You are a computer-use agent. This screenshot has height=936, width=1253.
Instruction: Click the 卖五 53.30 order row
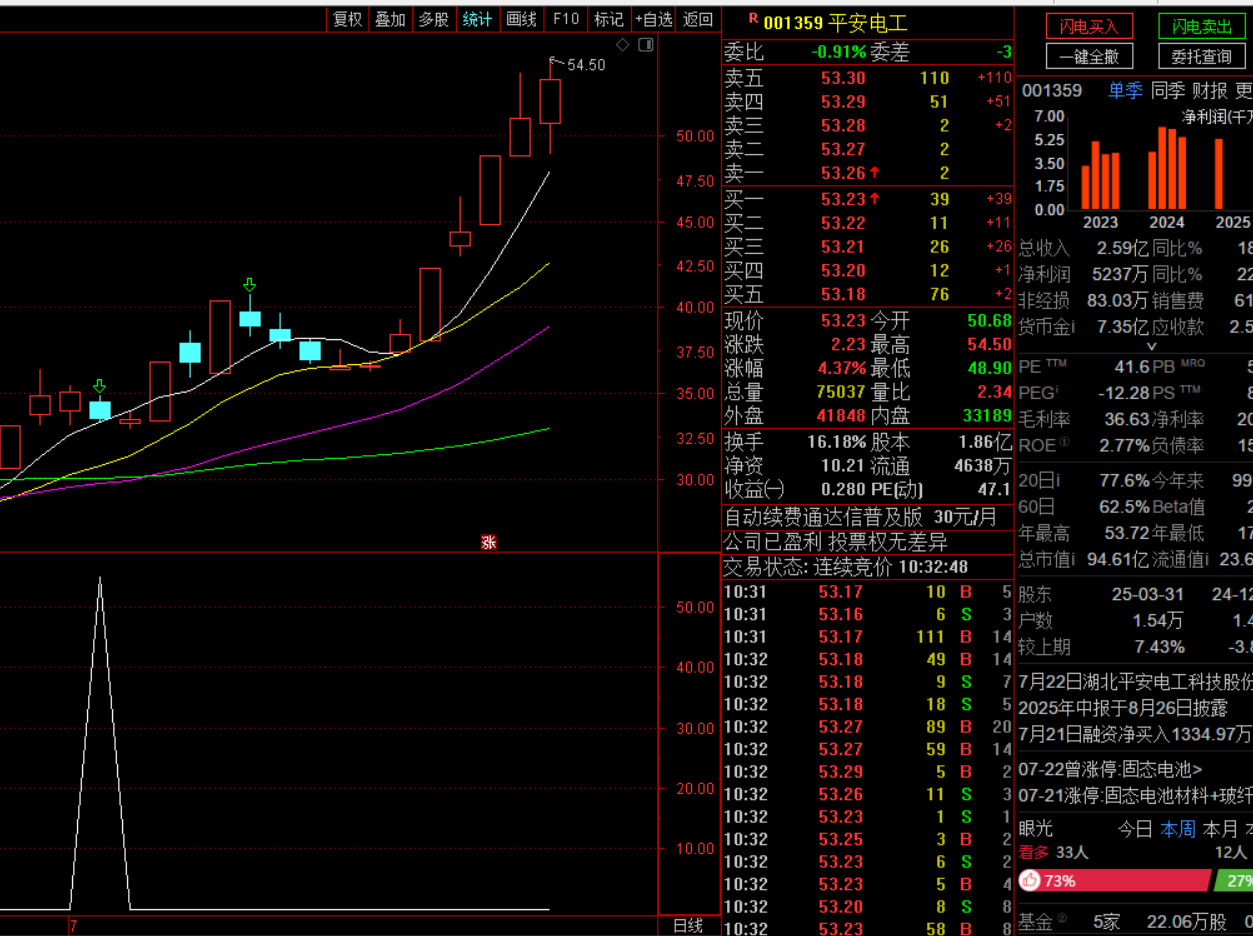click(x=868, y=78)
